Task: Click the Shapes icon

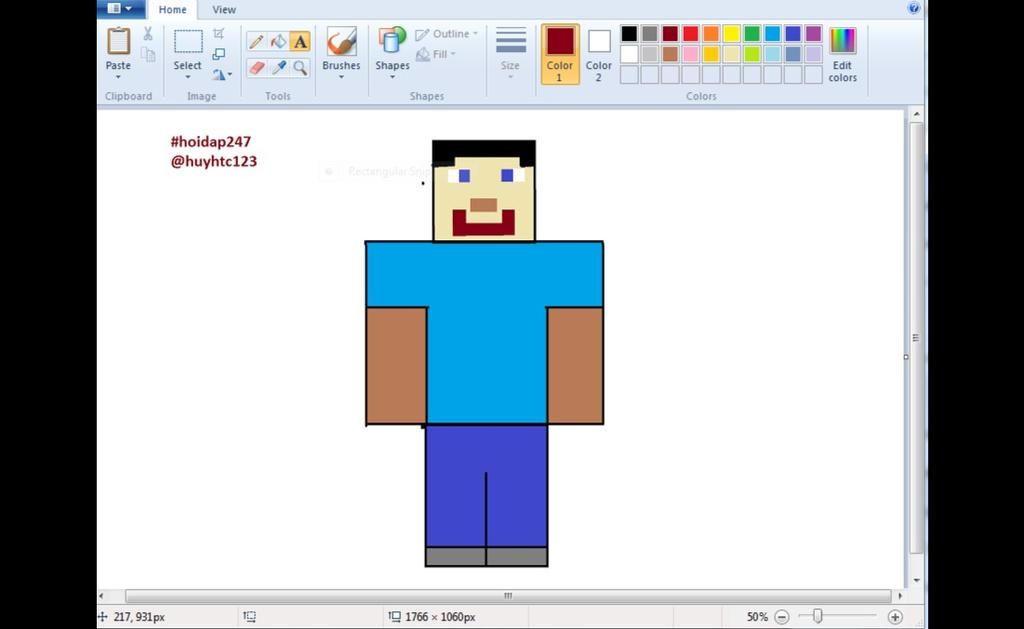Action: click(x=392, y=40)
